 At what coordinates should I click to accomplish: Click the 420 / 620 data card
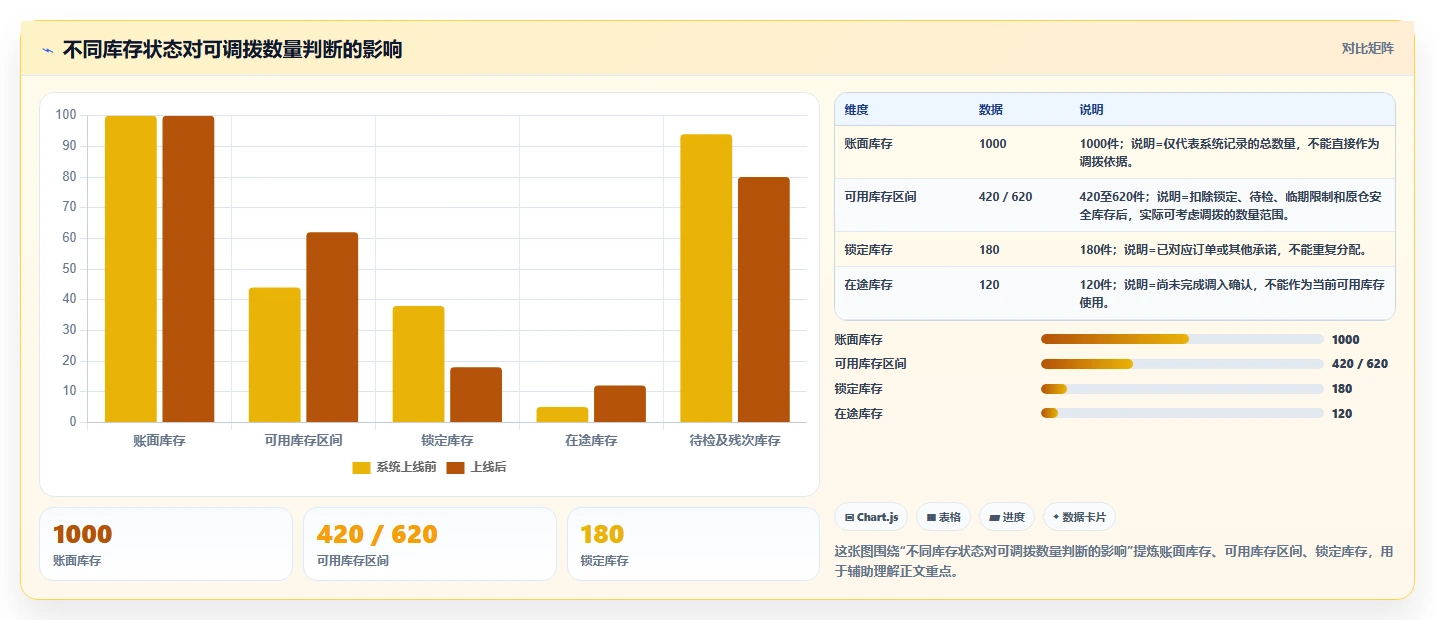pos(430,544)
